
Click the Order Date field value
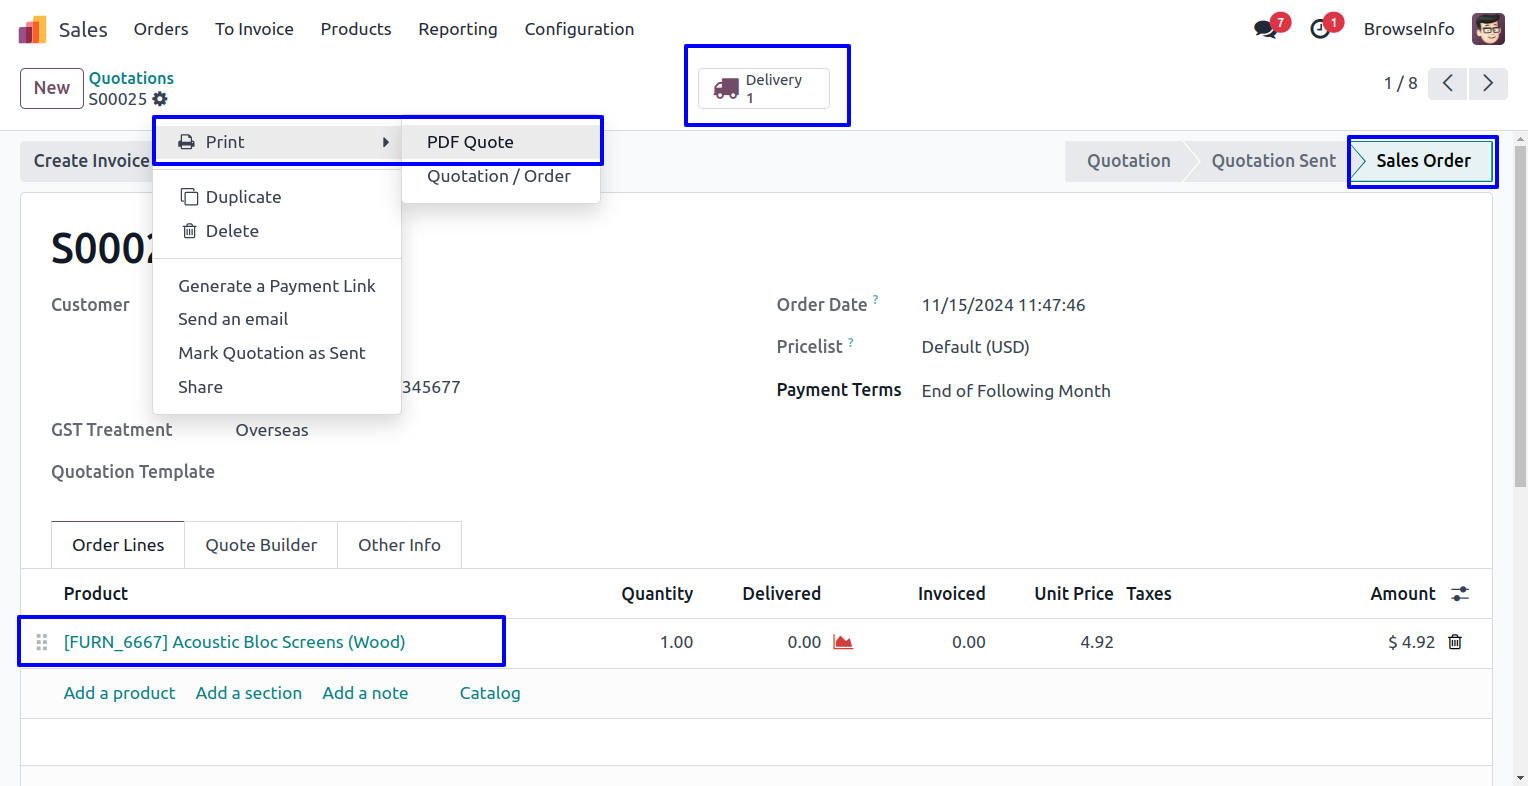click(x=1003, y=305)
